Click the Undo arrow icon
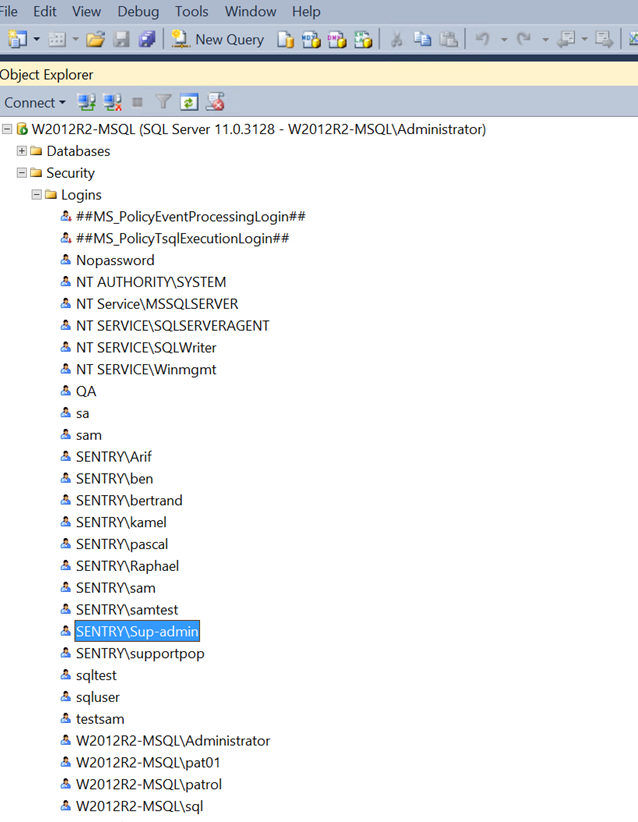 (x=482, y=39)
